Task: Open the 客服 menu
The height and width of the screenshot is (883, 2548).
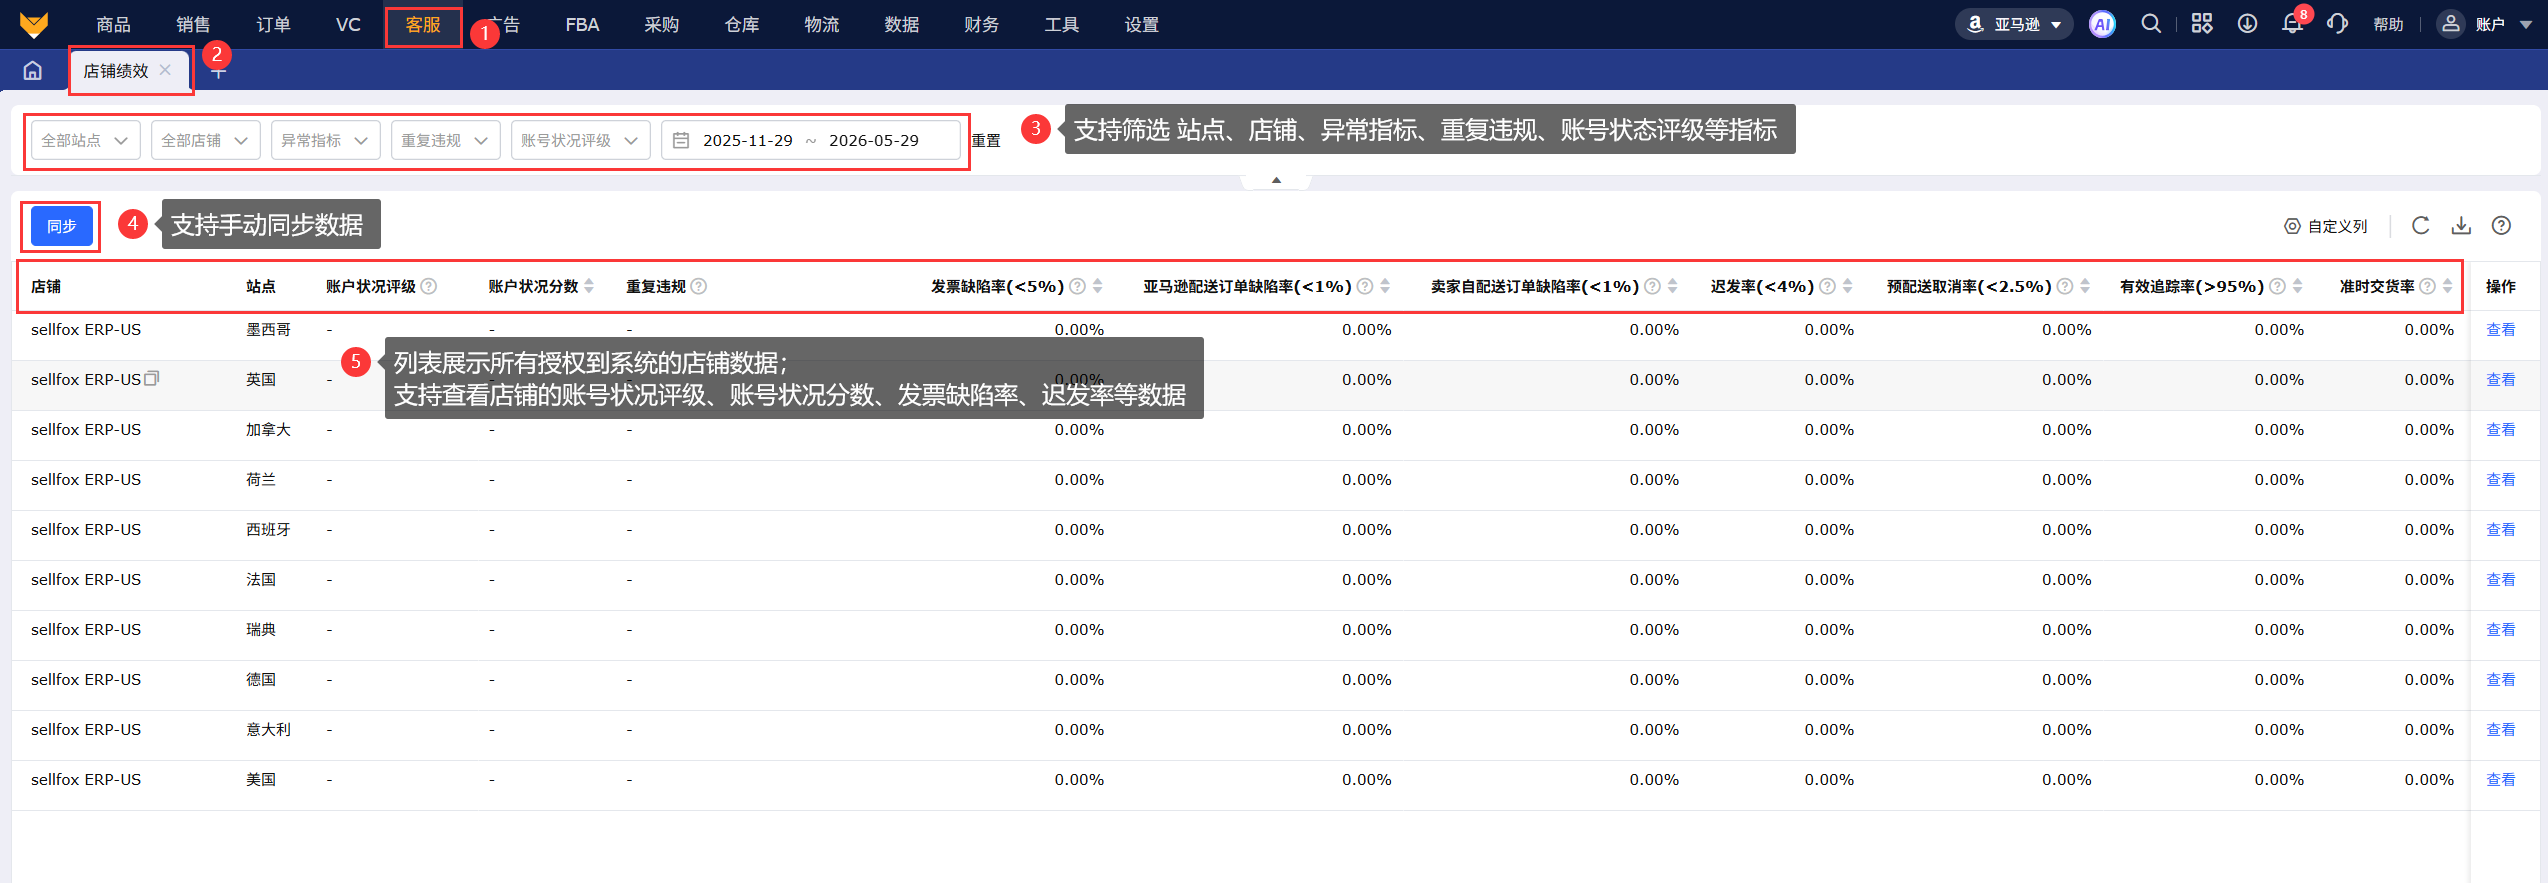Action: pyautogui.click(x=423, y=25)
